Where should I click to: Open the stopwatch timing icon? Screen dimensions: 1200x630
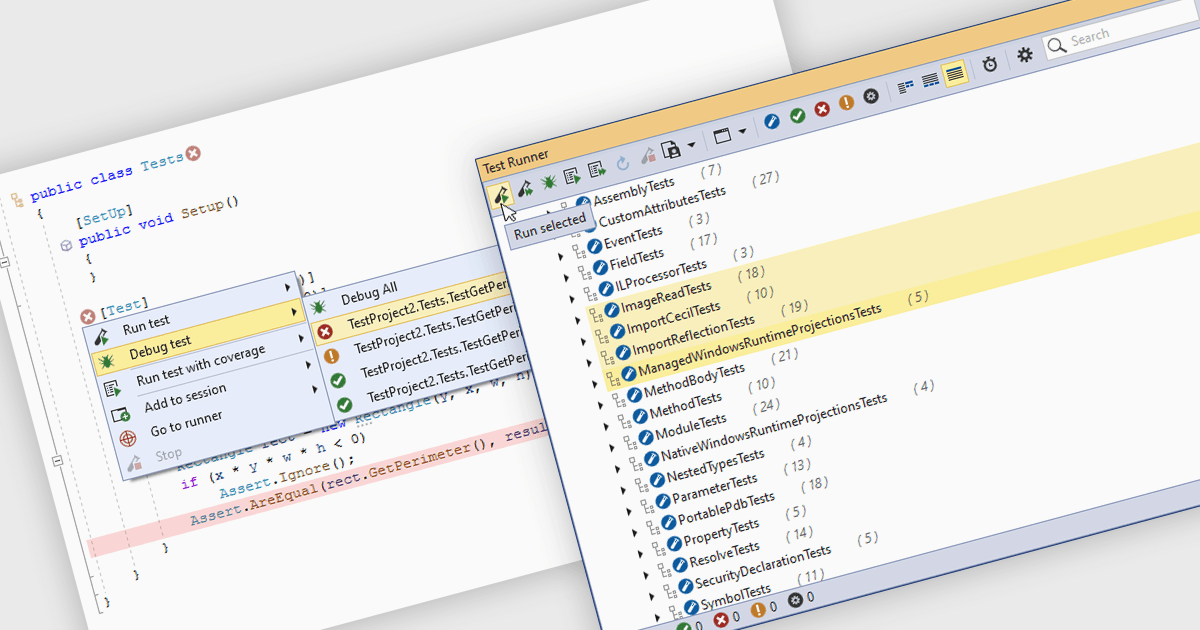point(990,64)
